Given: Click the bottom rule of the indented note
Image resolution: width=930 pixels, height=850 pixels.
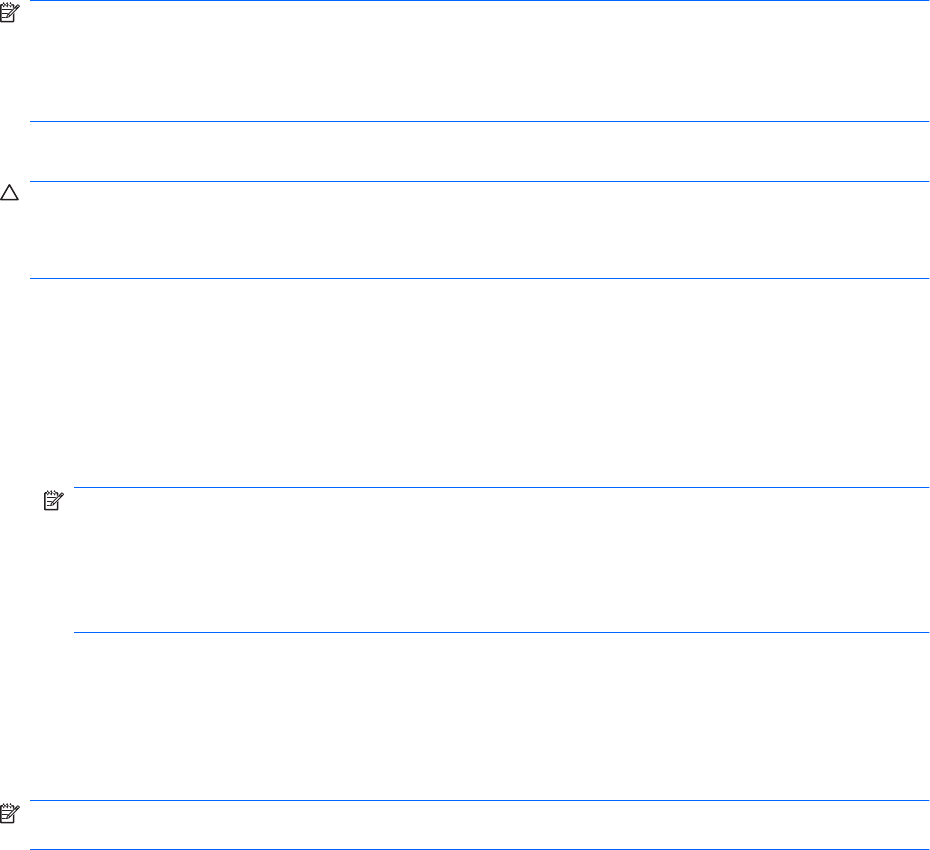Looking at the screenshot, I should [500, 632].
